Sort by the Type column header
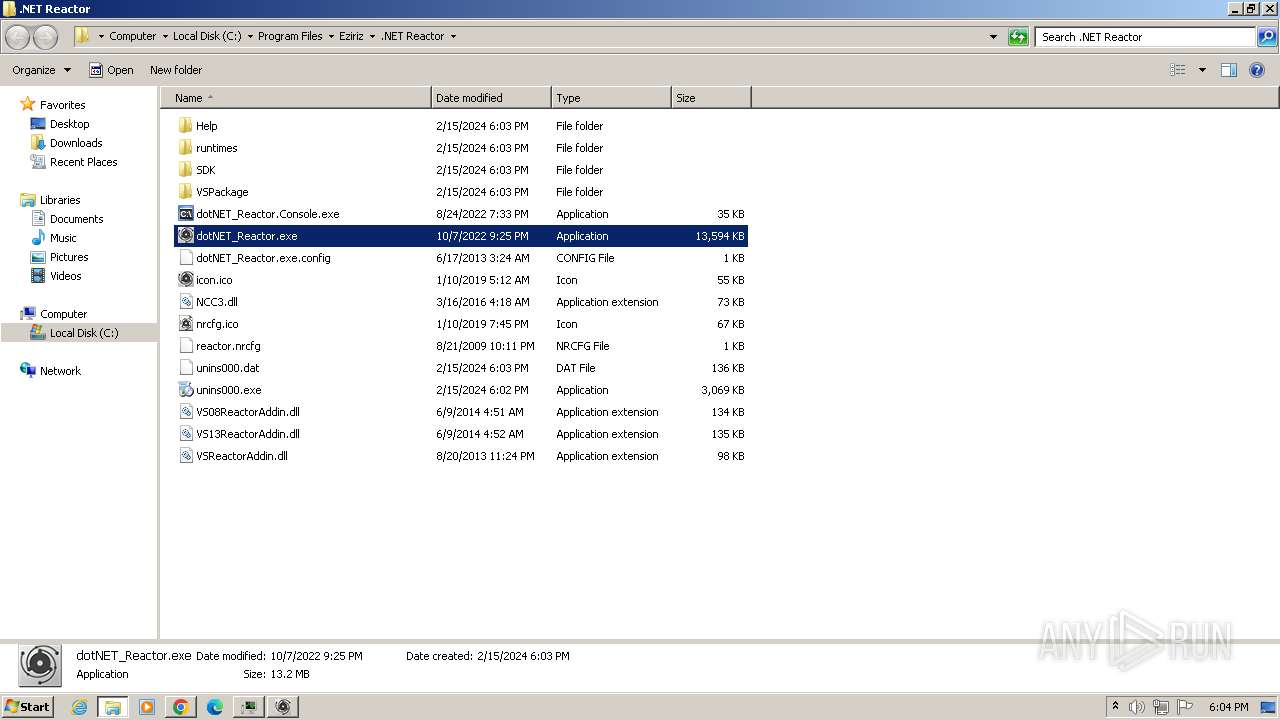 [611, 98]
